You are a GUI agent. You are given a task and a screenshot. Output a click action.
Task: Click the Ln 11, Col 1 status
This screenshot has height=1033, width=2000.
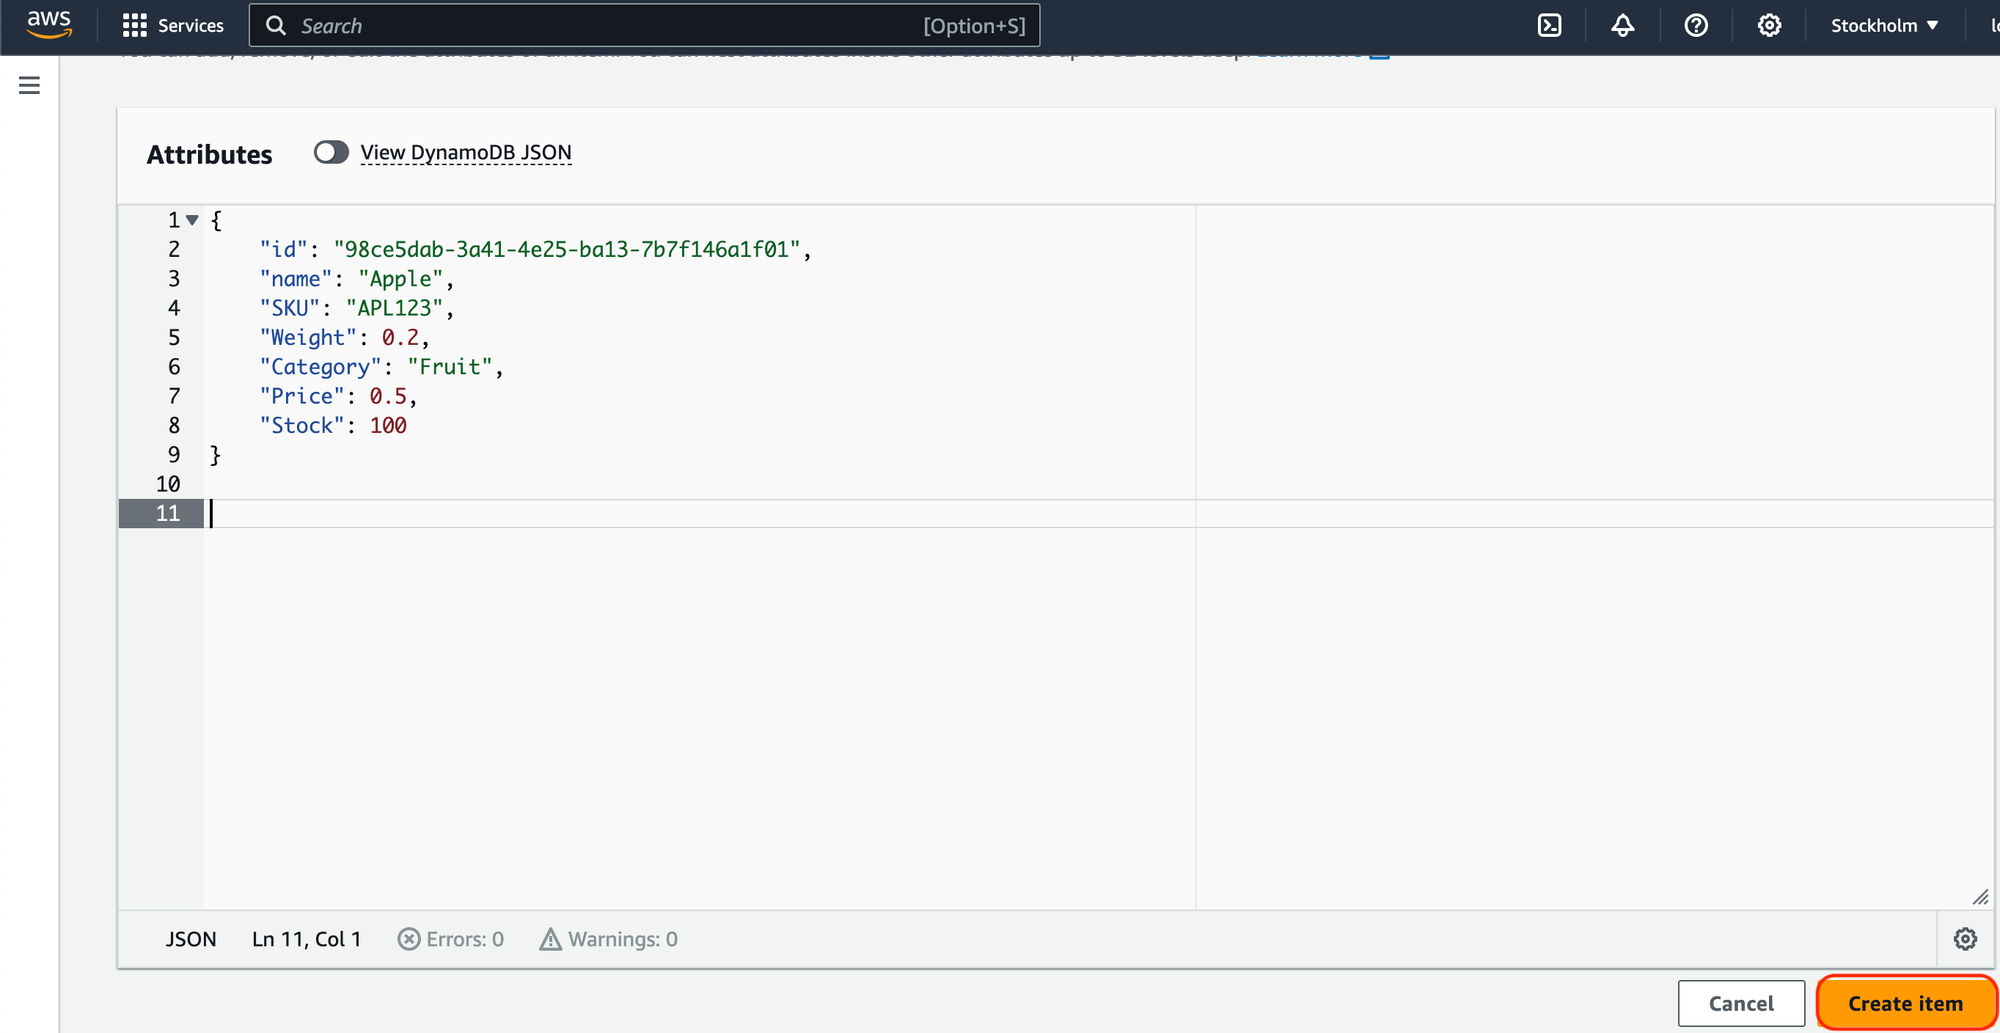(306, 939)
